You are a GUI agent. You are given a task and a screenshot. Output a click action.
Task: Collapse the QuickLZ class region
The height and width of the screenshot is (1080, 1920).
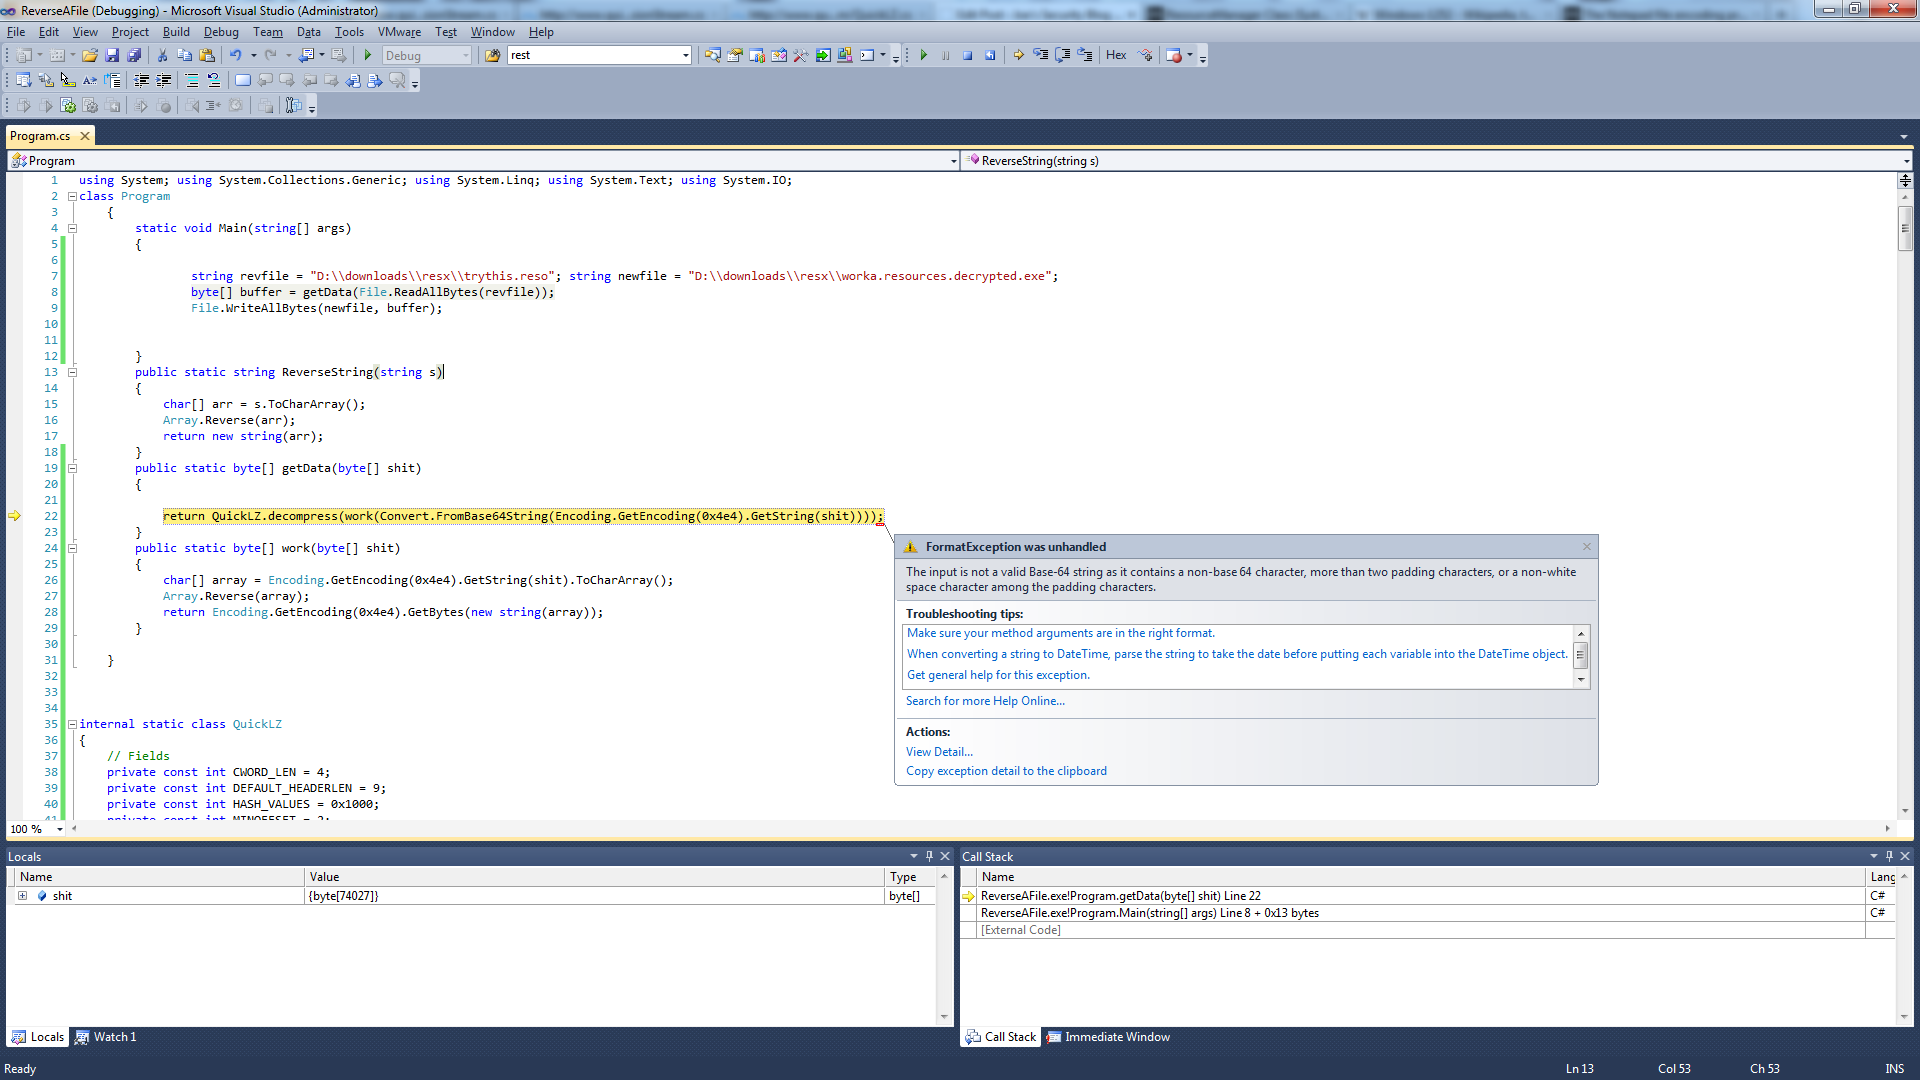(72, 724)
